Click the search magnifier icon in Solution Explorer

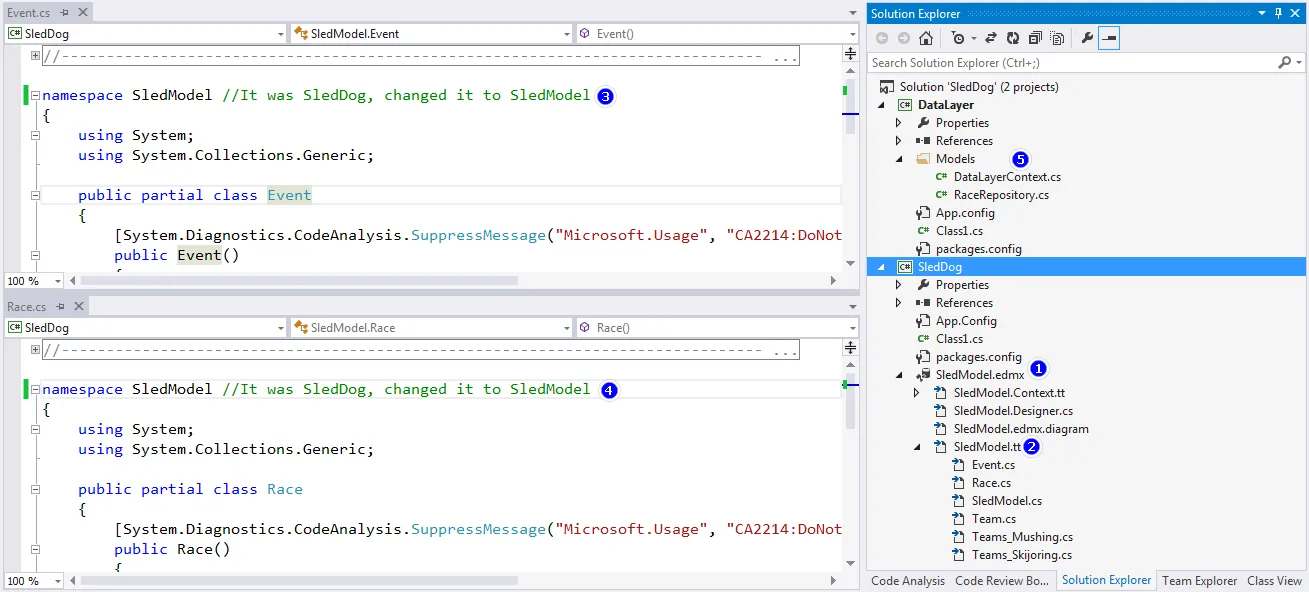click(1285, 62)
